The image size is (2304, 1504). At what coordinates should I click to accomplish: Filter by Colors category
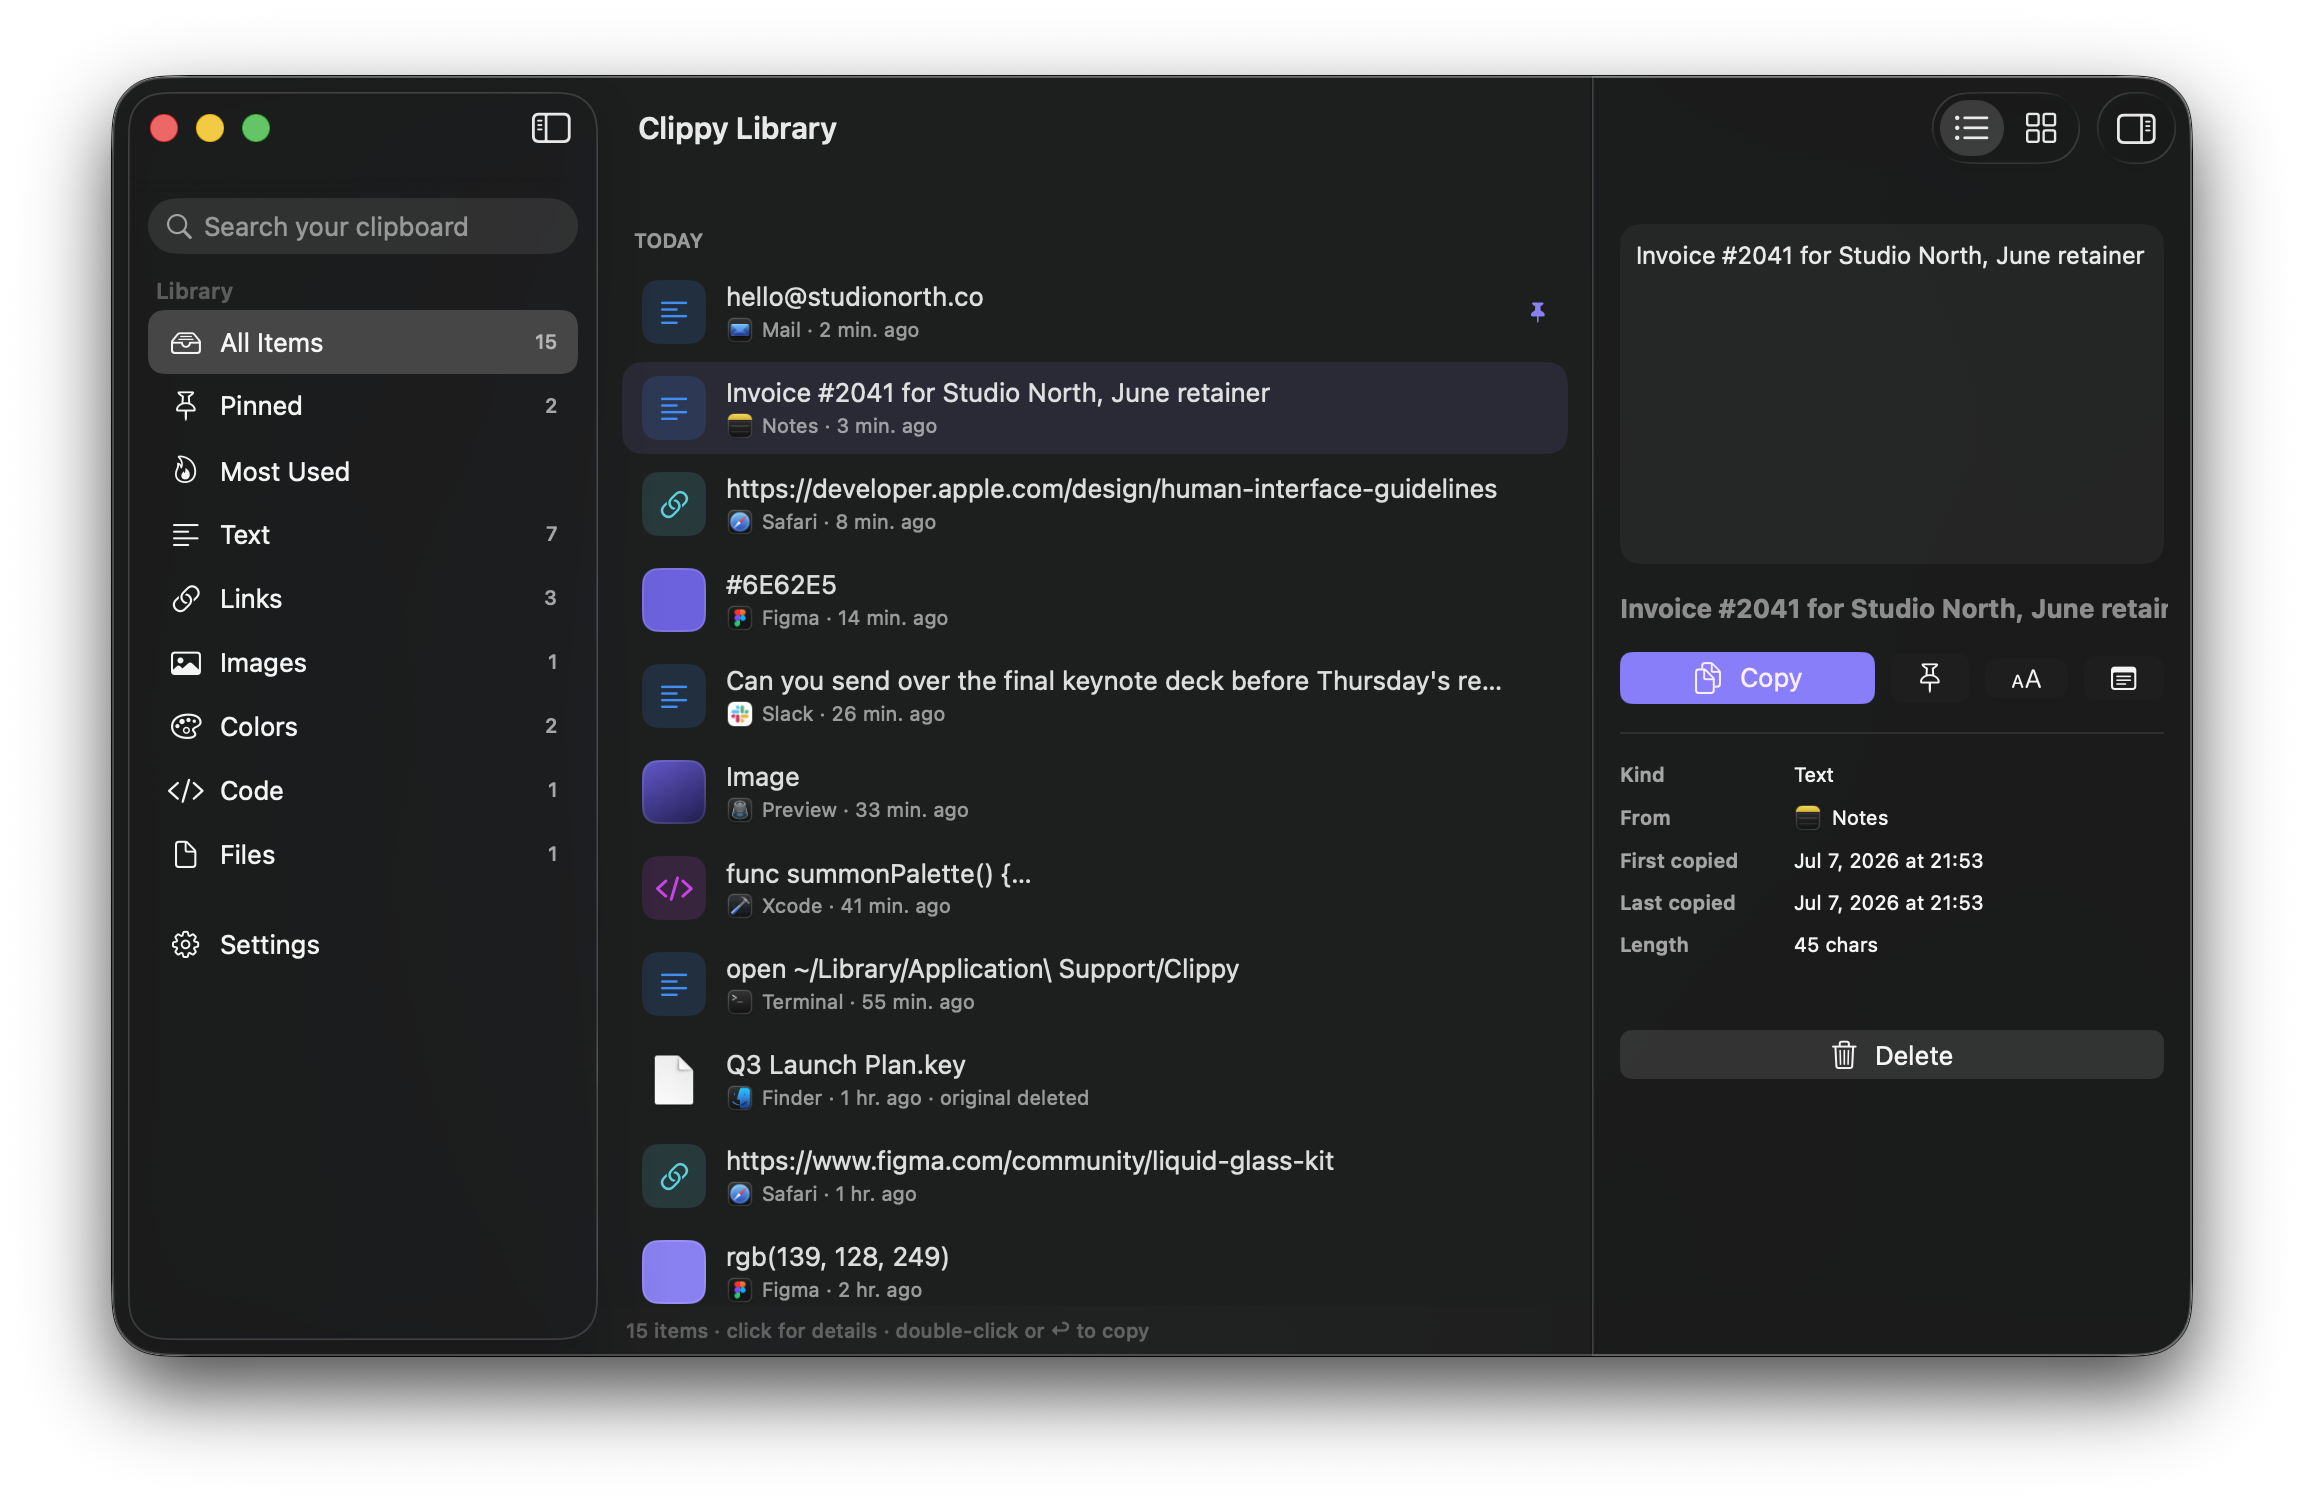point(362,727)
